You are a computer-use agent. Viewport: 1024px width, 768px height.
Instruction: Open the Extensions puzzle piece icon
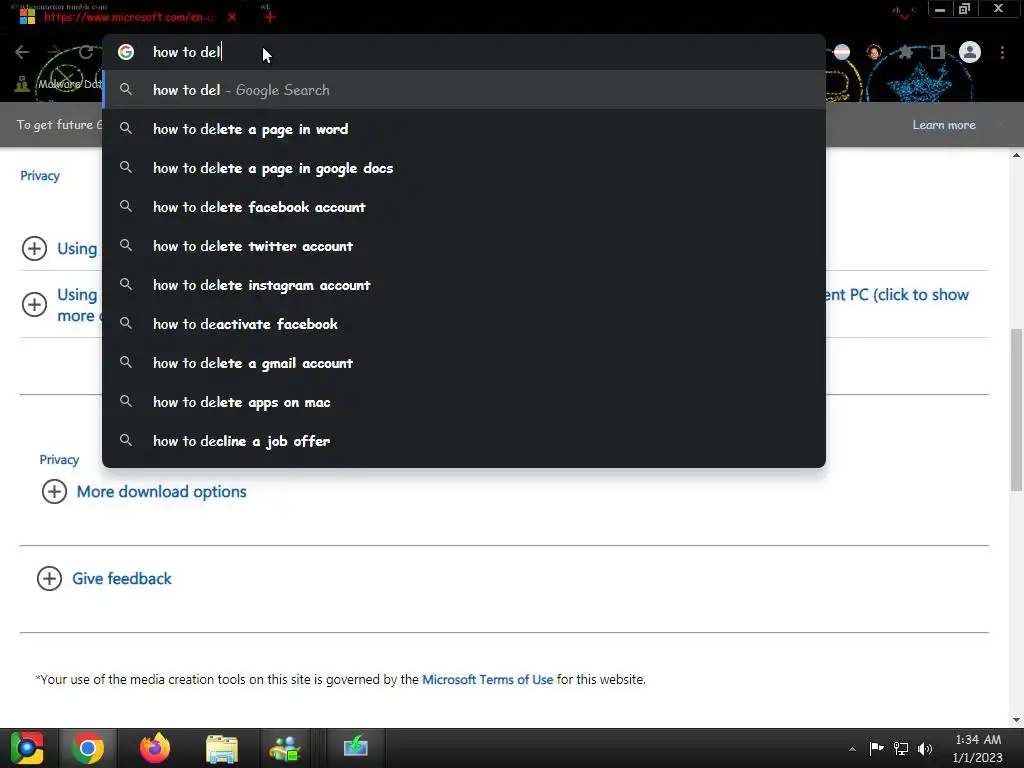click(x=905, y=52)
